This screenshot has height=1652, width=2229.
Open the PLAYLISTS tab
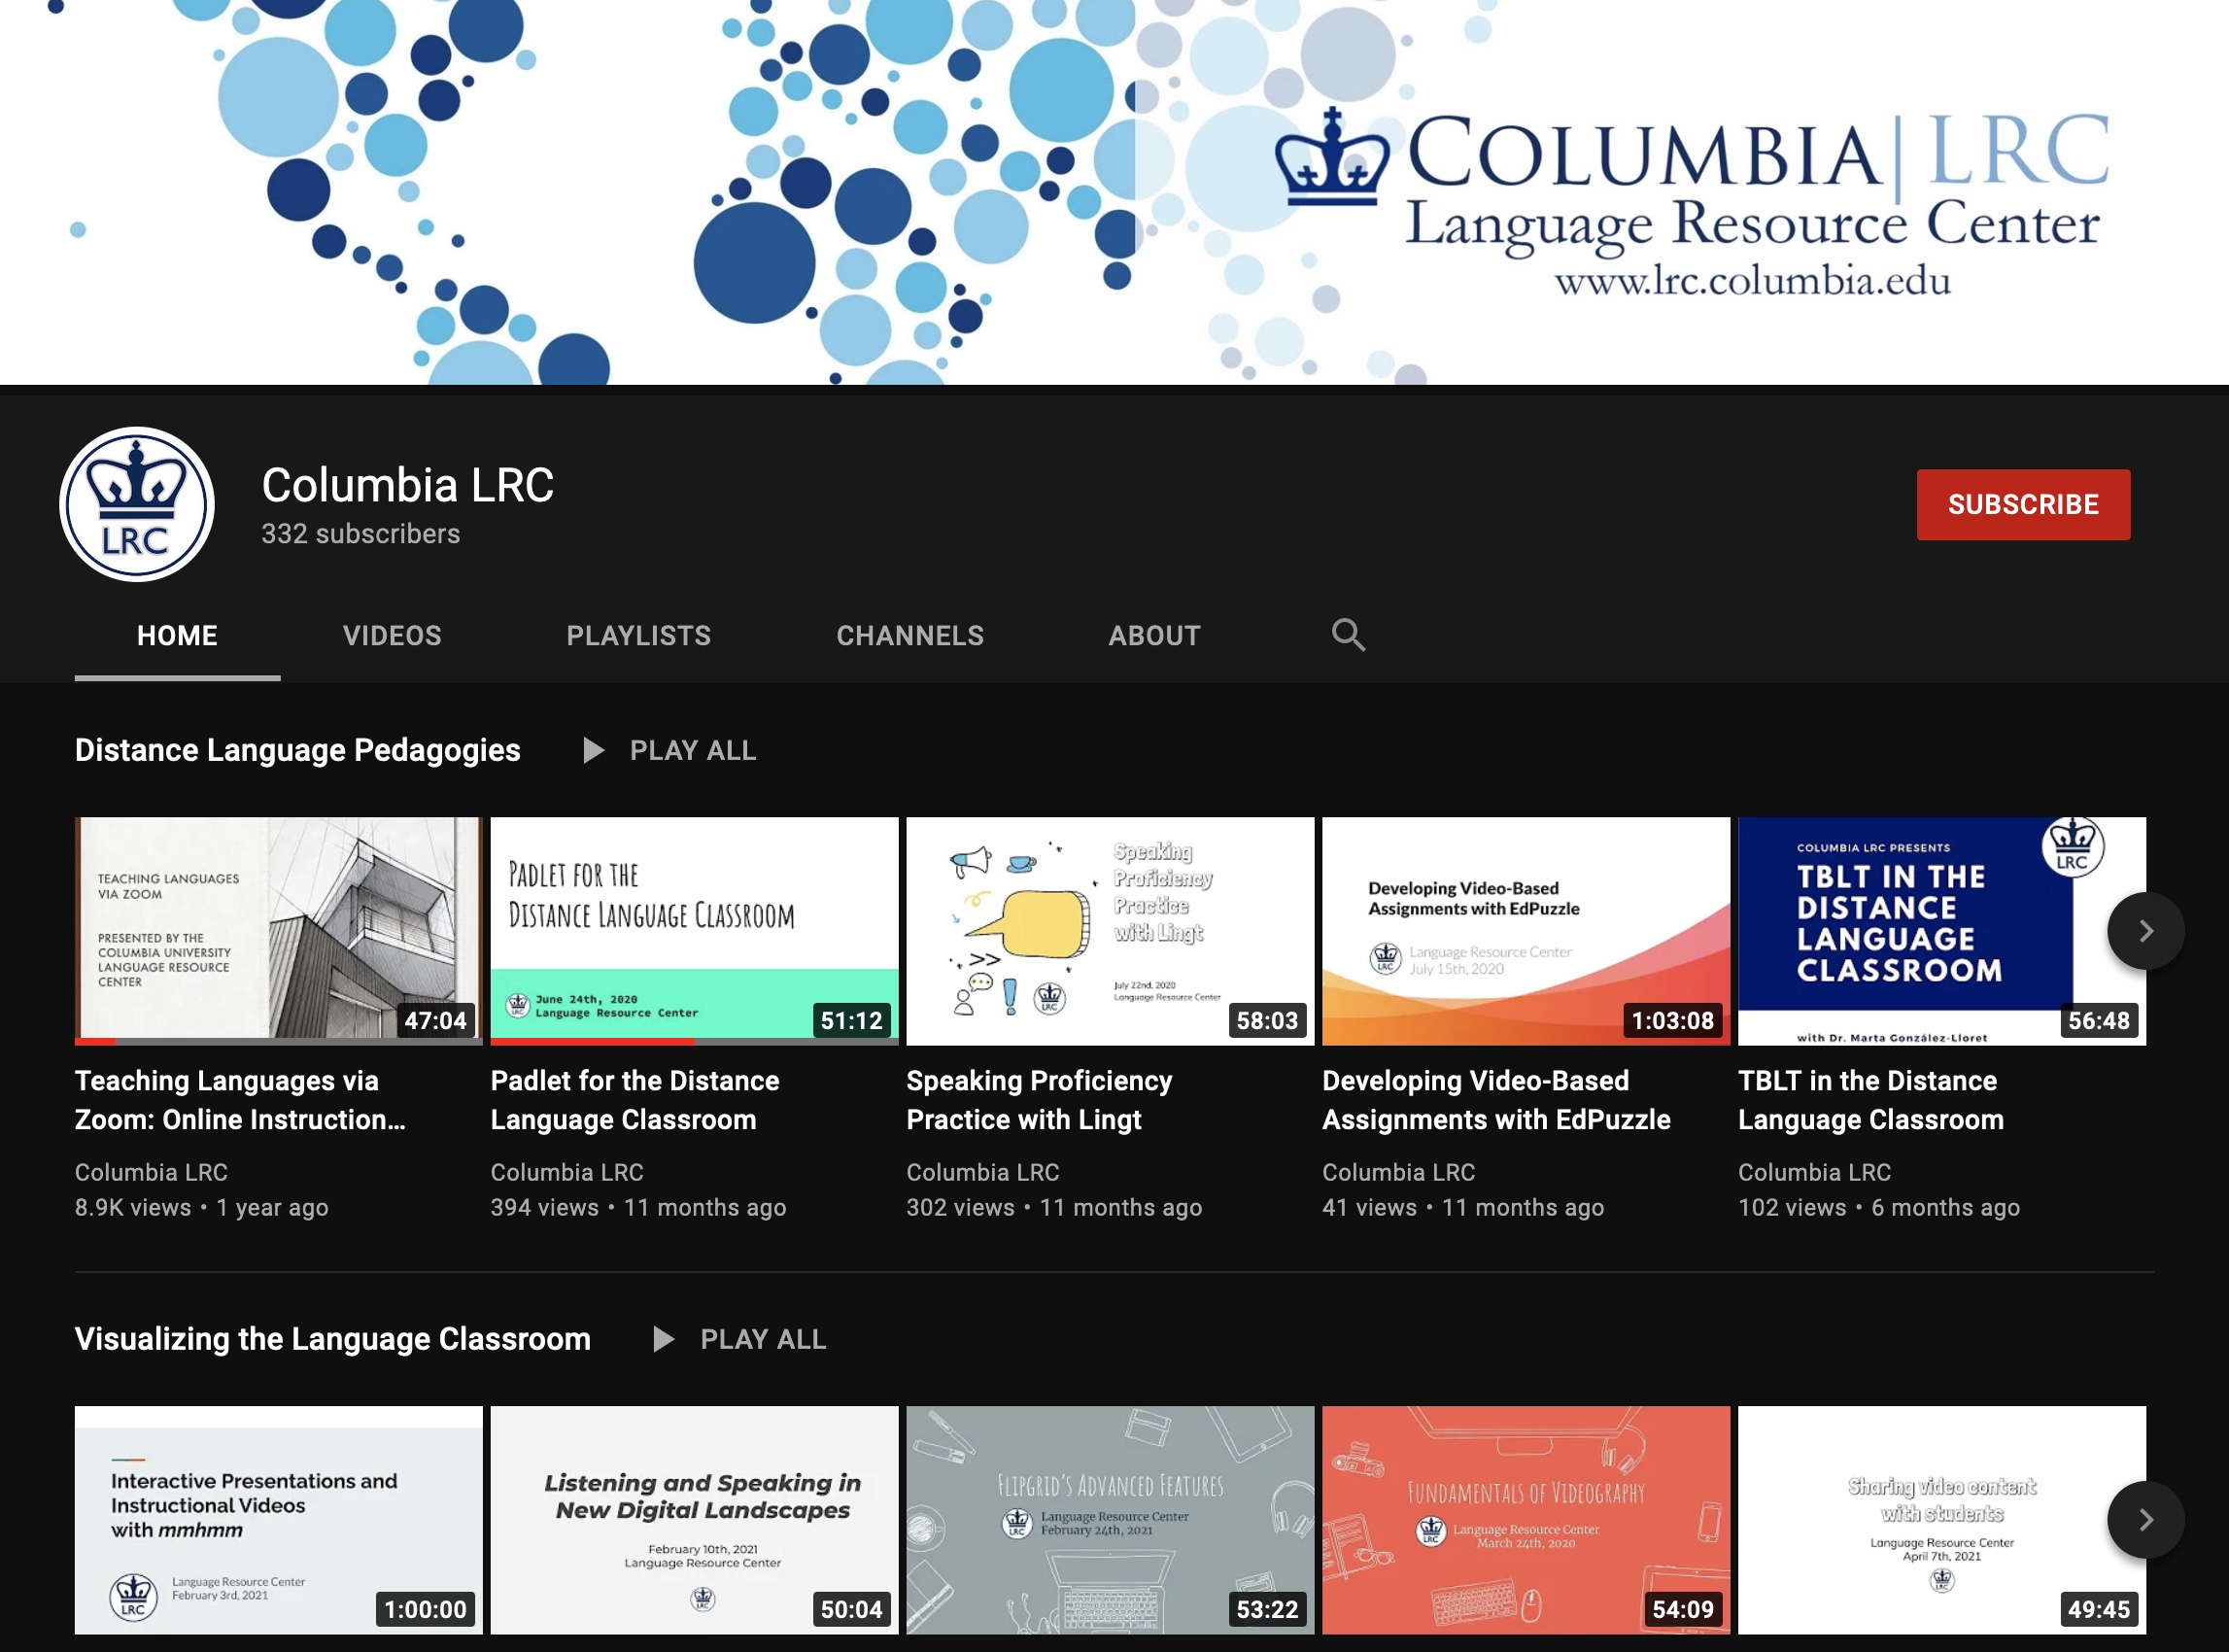639,636
